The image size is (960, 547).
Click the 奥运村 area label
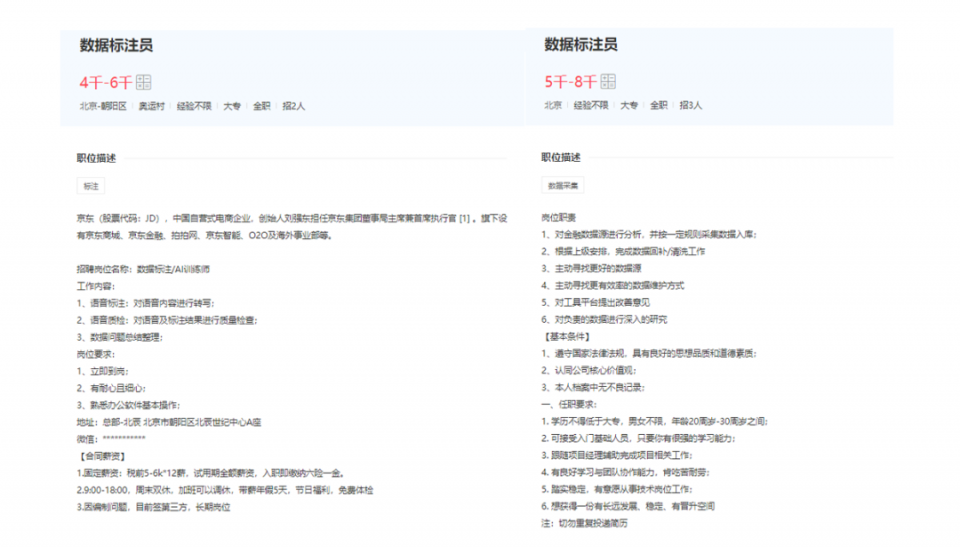pos(151,107)
